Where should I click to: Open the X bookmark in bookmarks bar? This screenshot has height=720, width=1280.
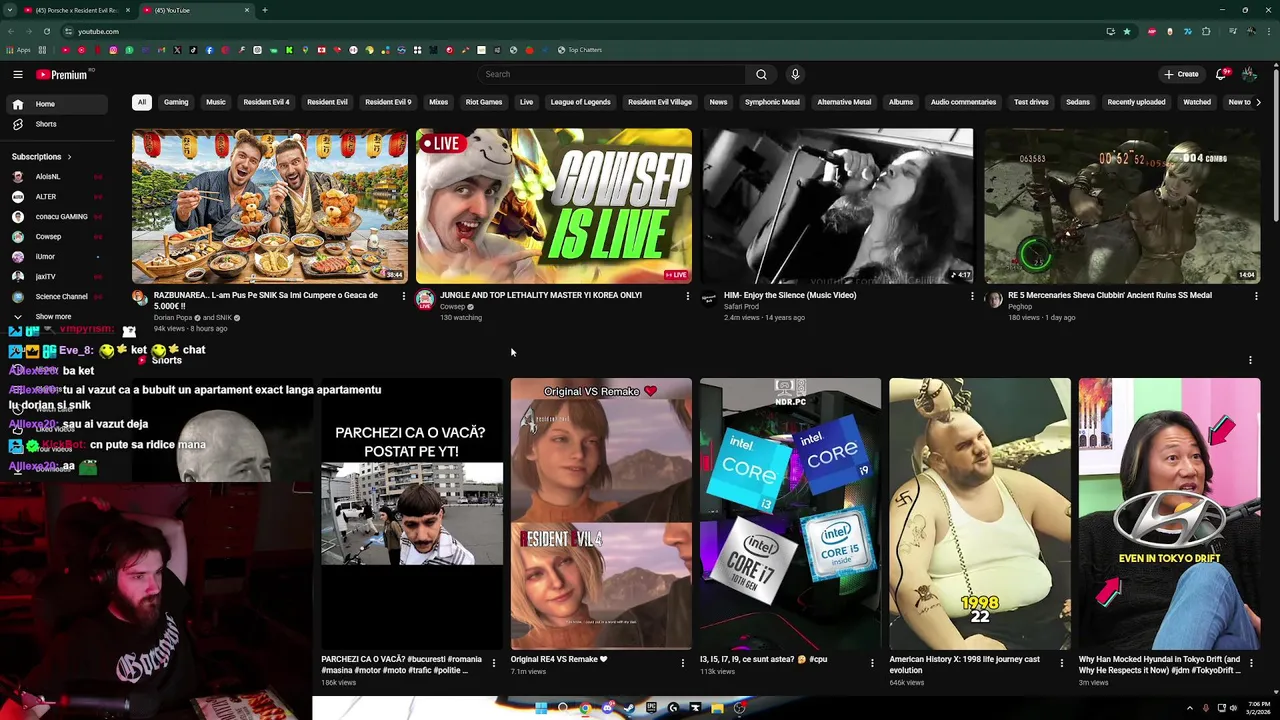[x=177, y=50]
